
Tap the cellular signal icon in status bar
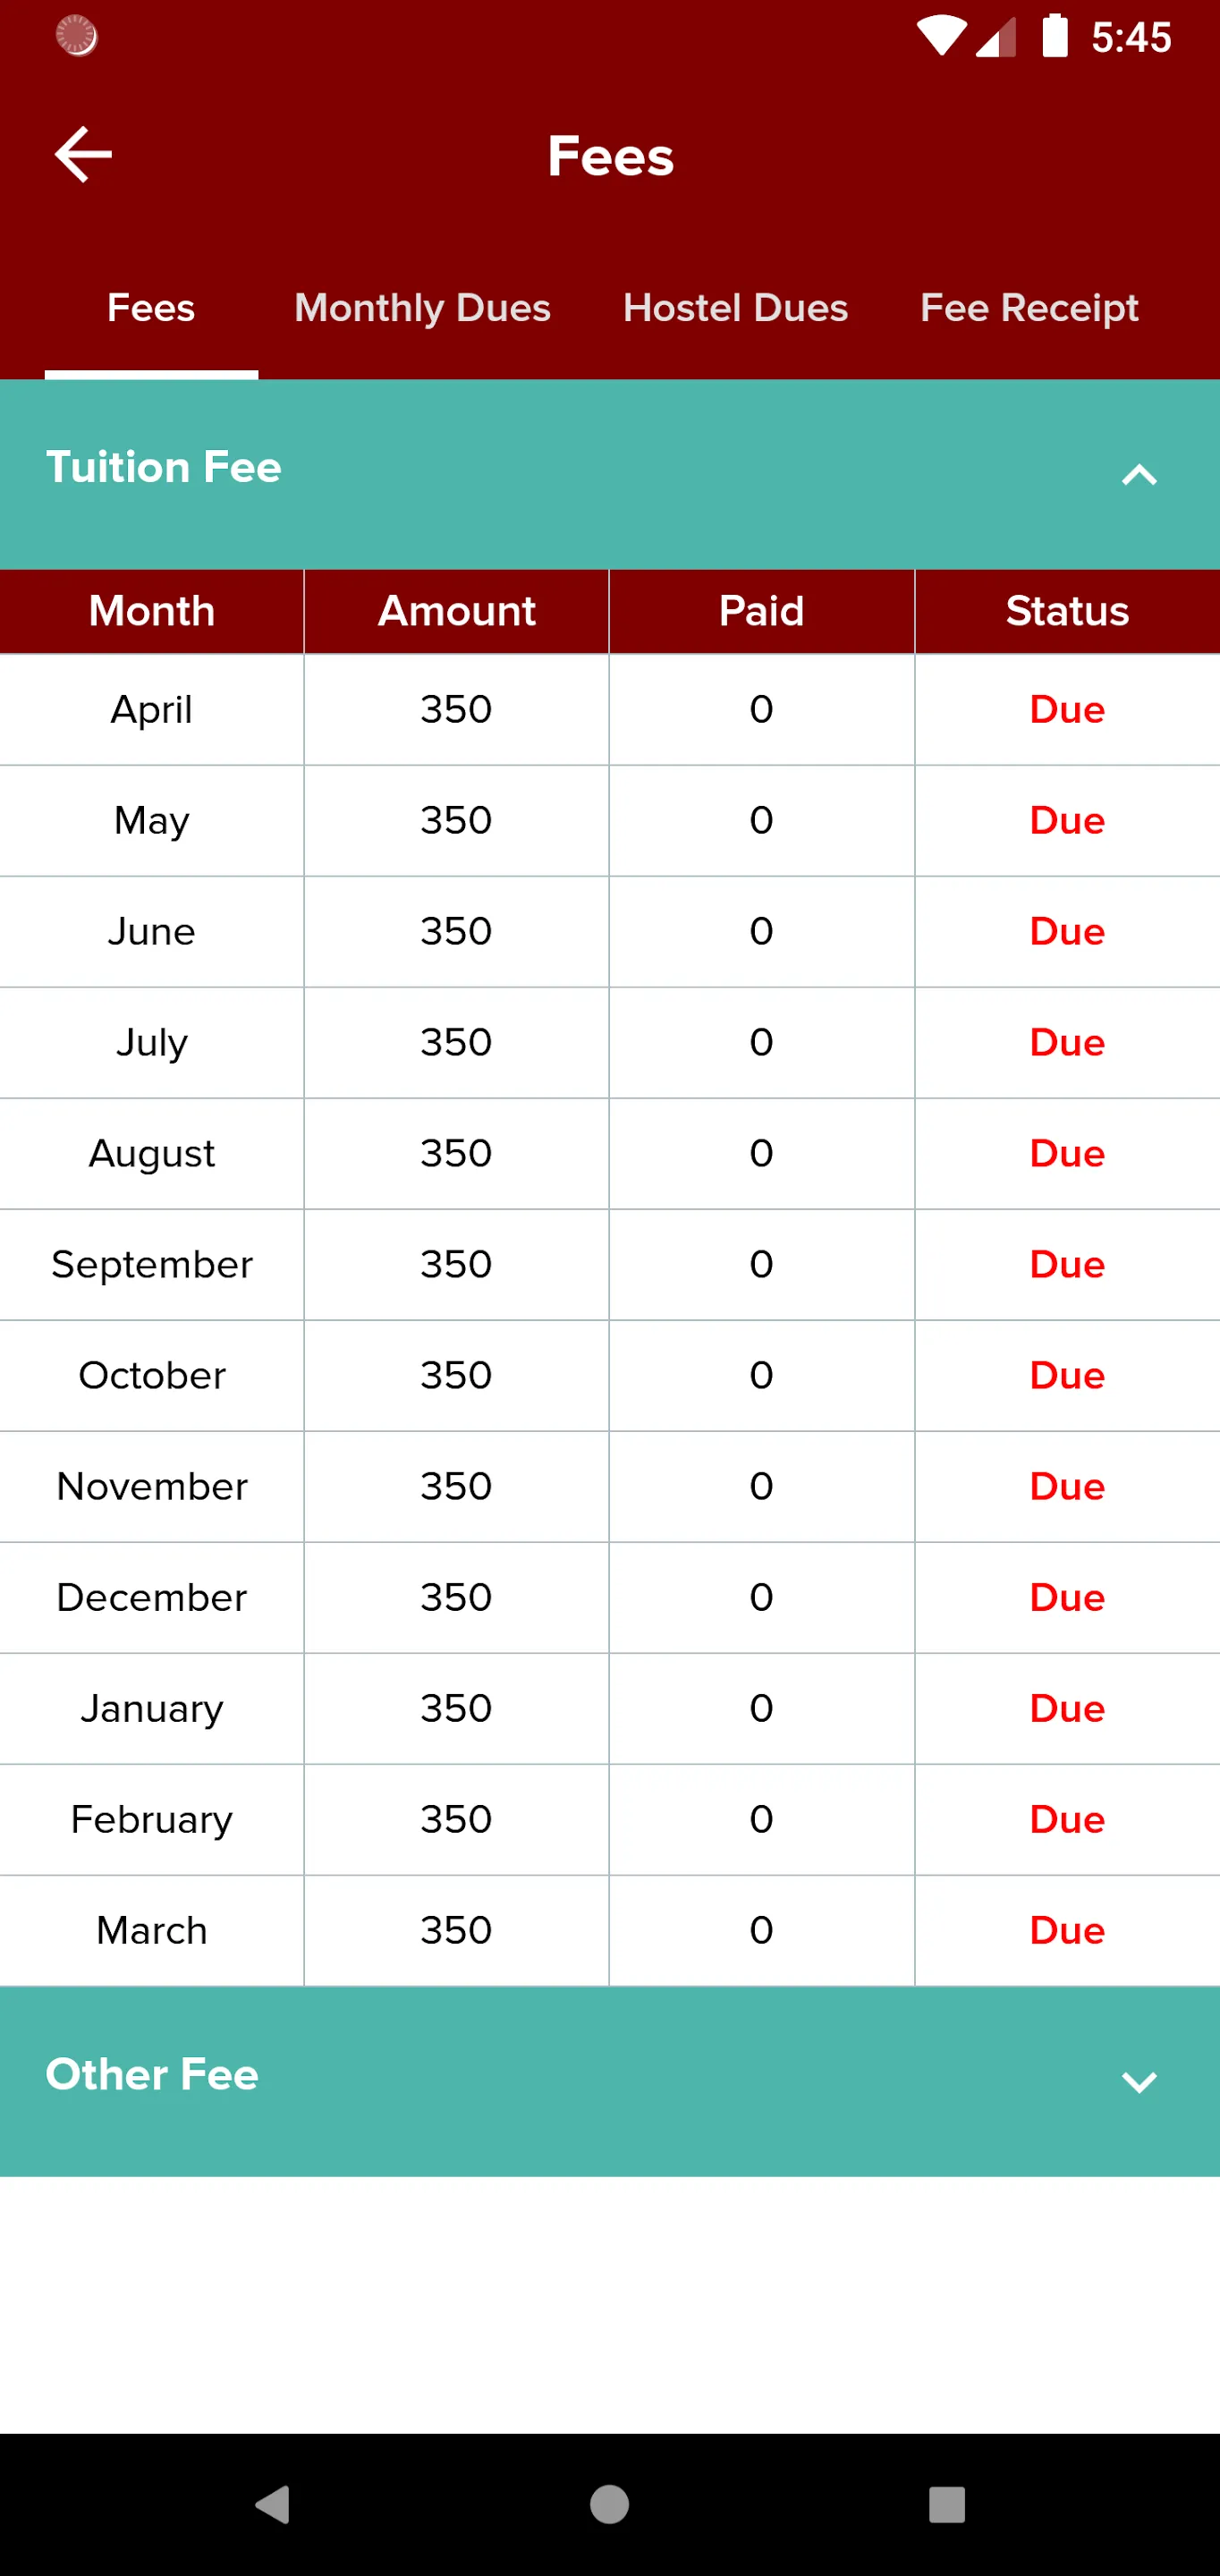(996, 37)
